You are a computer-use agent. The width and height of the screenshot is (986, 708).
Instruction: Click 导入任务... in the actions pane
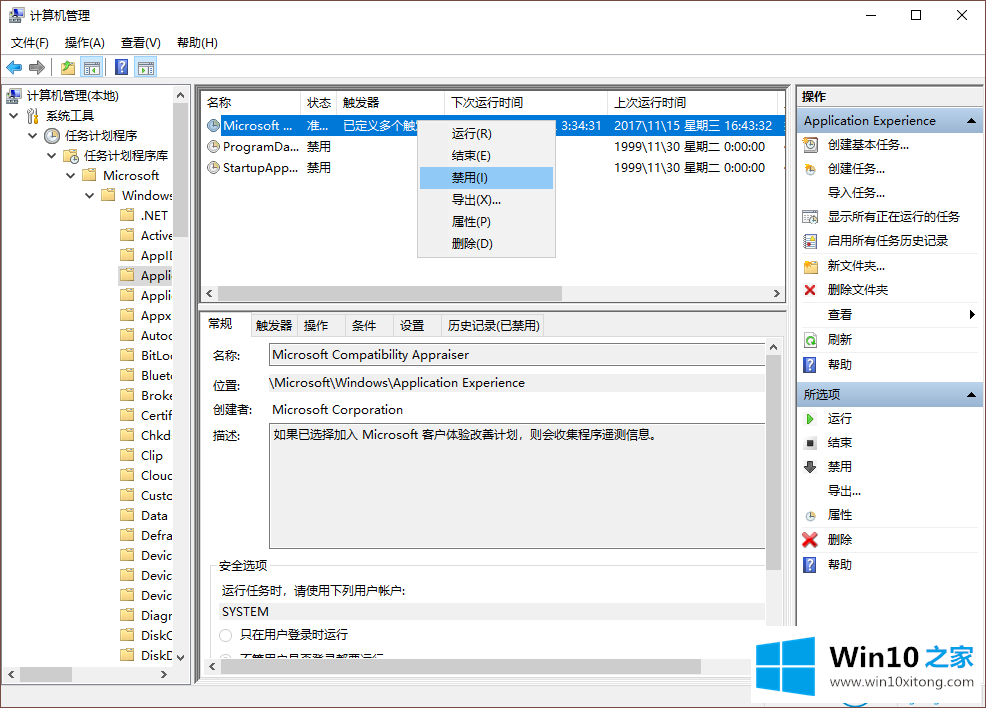(856, 193)
